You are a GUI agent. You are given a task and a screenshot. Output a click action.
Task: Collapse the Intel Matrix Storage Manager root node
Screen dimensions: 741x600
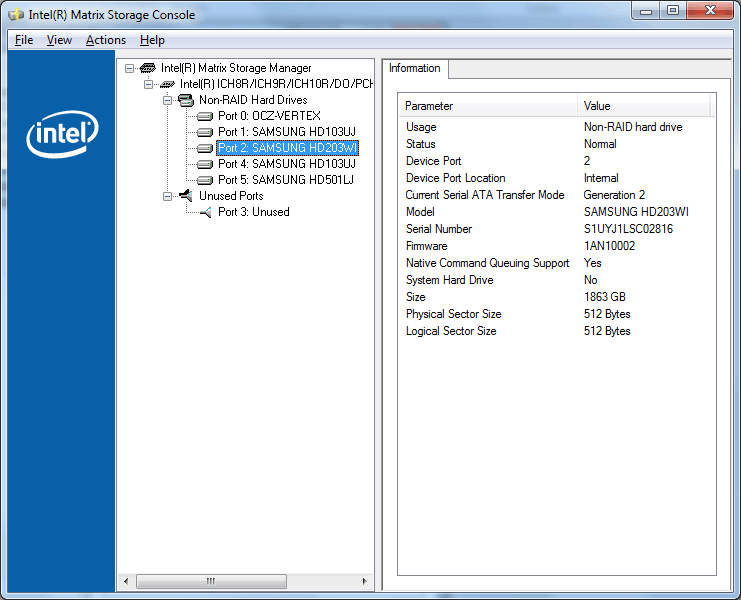click(130, 68)
